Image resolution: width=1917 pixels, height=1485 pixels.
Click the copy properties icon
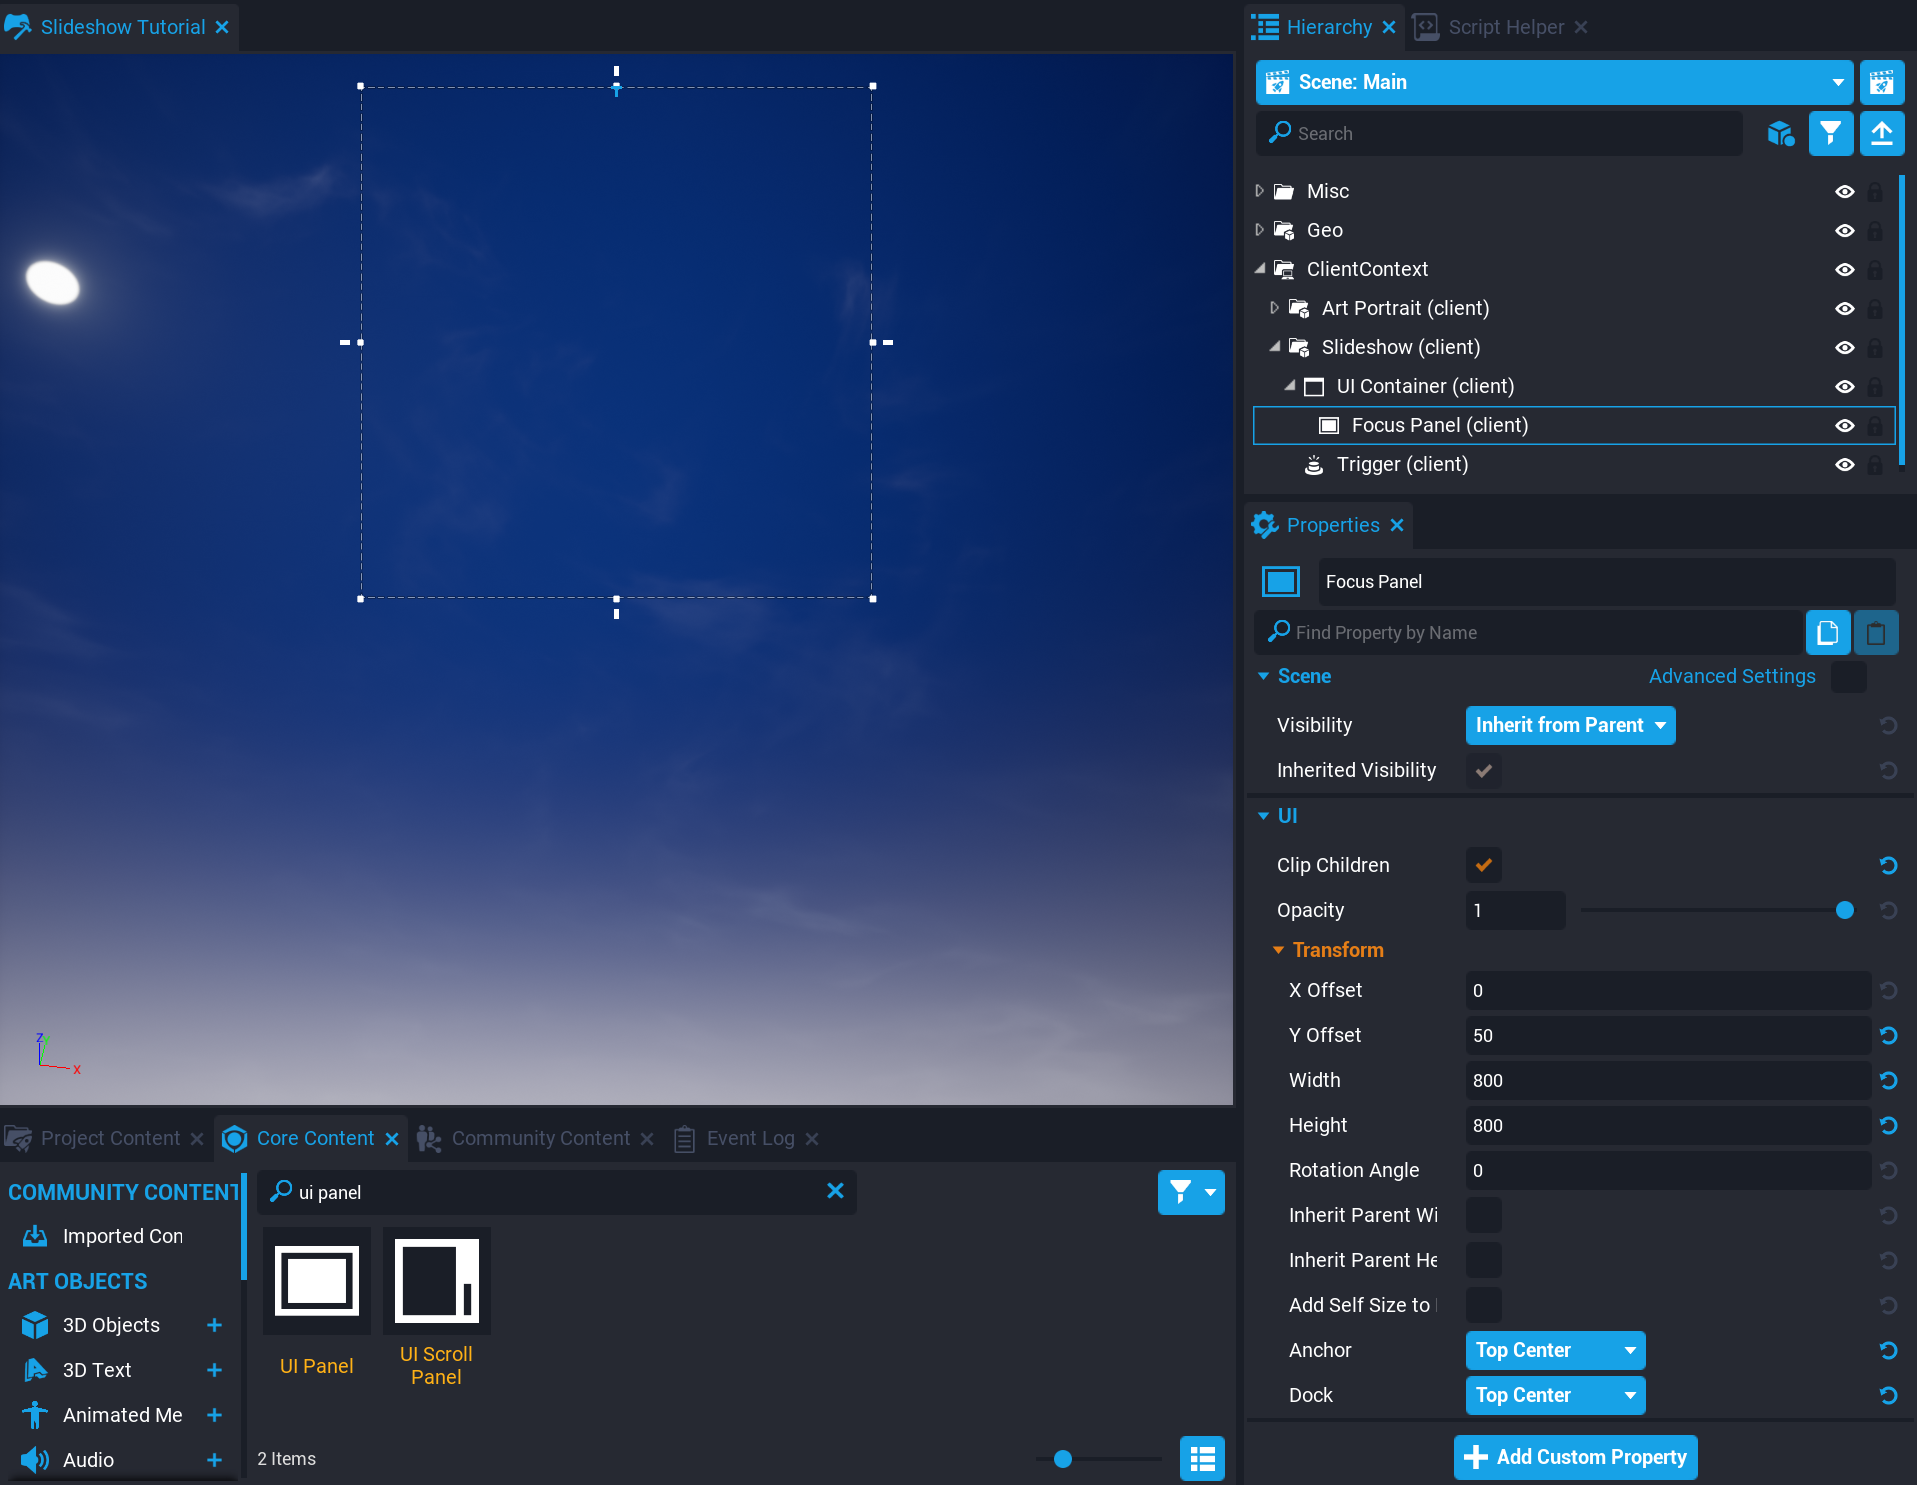coord(1827,632)
